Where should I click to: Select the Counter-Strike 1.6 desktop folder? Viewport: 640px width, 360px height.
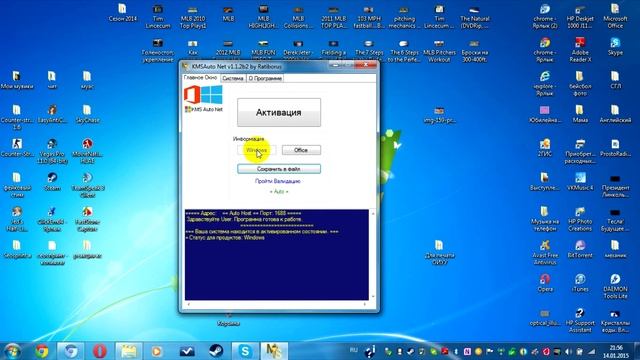(16, 117)
